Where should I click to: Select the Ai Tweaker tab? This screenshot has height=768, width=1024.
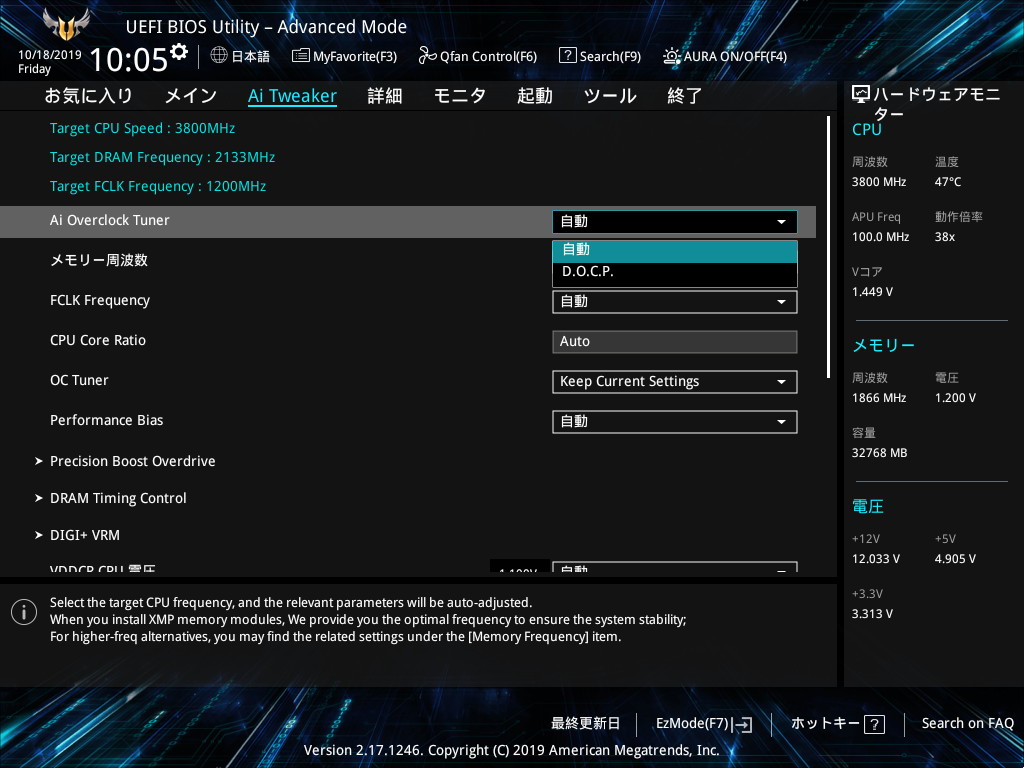[293, 96]
